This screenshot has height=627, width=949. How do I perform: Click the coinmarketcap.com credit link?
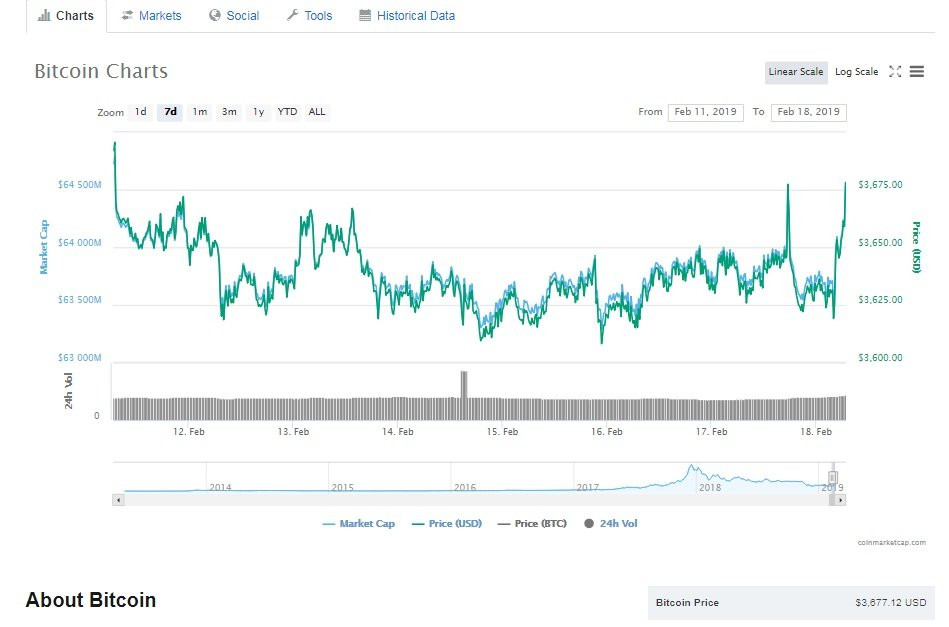click(x=891, y=543)
